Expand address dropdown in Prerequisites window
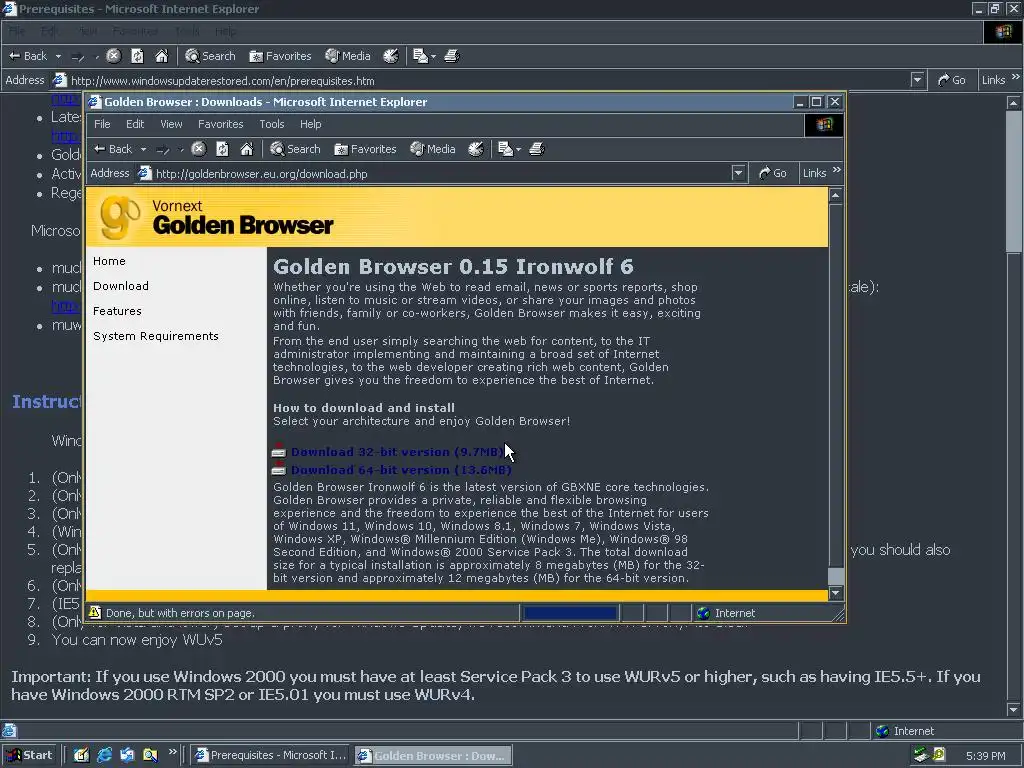Viewport: 1024px width, 768px height. coord(918,80)
